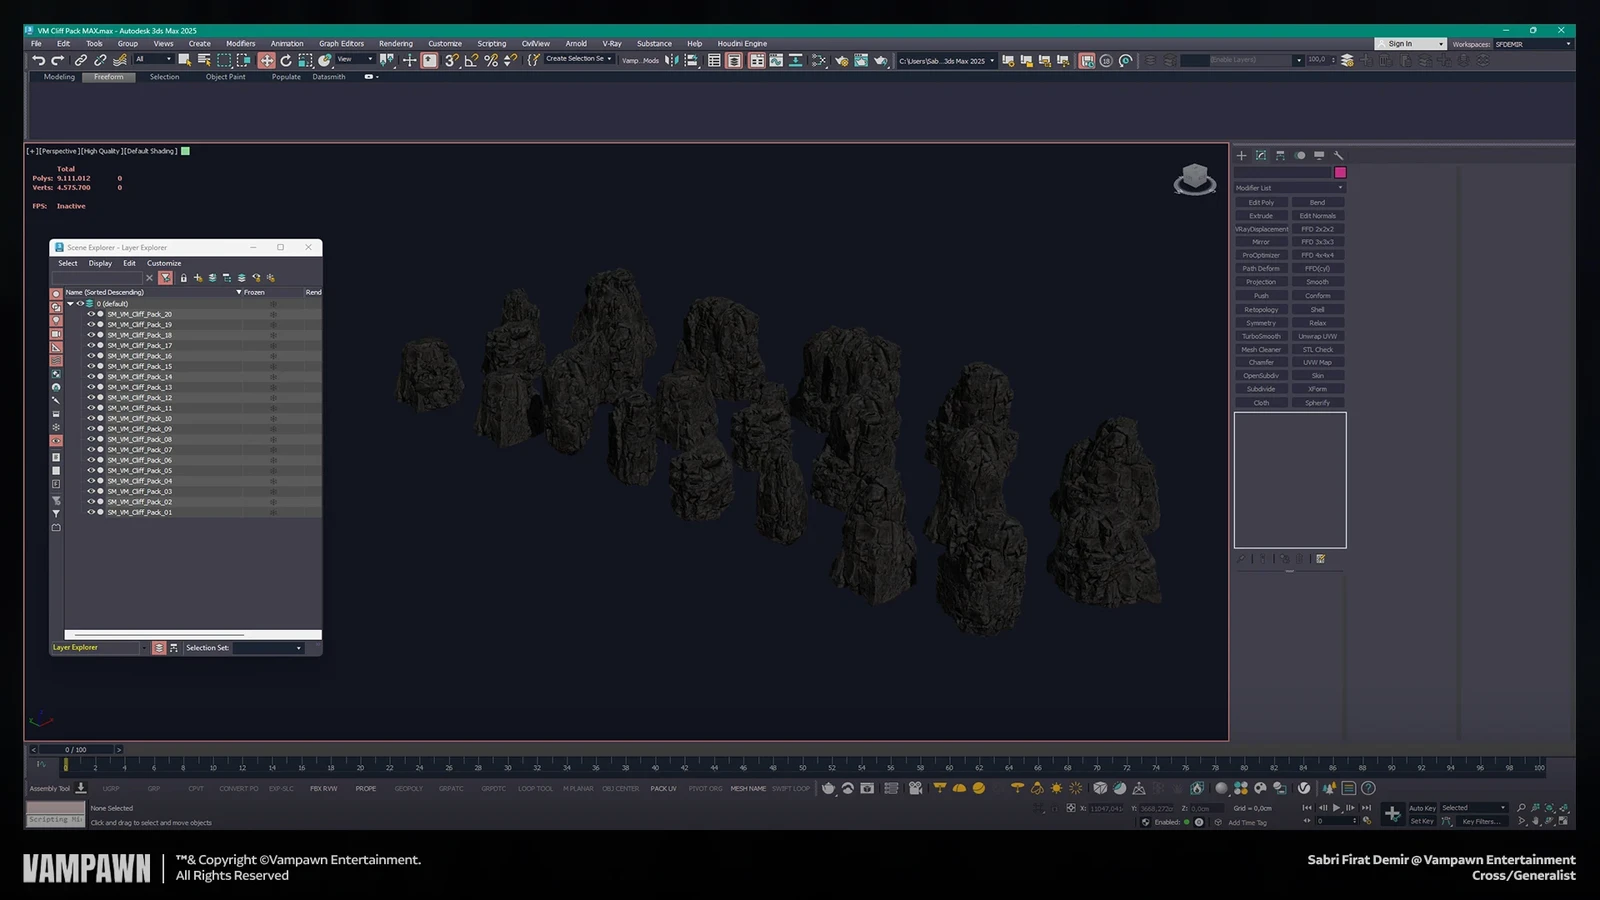The image size is (1600, 900).
Task: Click the Percent Snap toggle icon
Action: pyautogui.click(x=491, y=61)
